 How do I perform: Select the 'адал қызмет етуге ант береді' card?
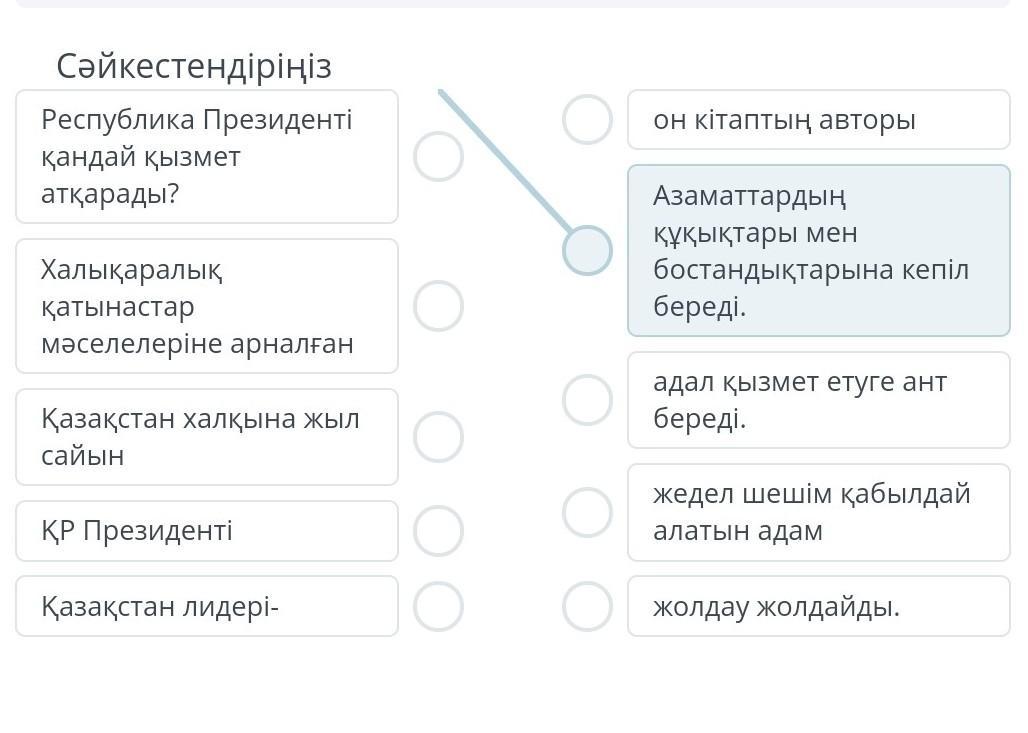[818, 400]
